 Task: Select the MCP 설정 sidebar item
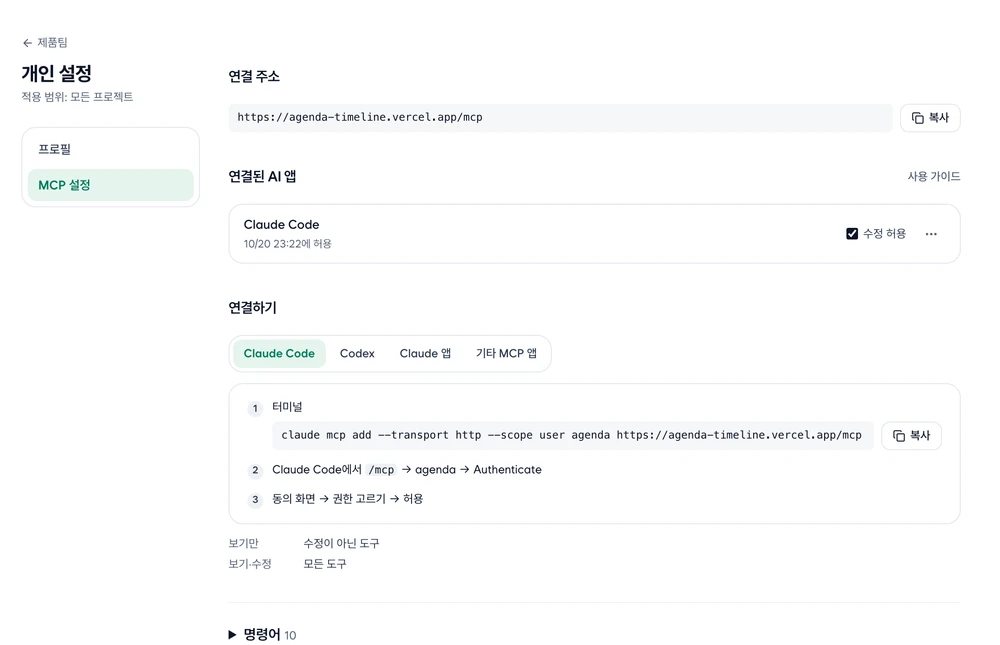click(x=110, y=185)
